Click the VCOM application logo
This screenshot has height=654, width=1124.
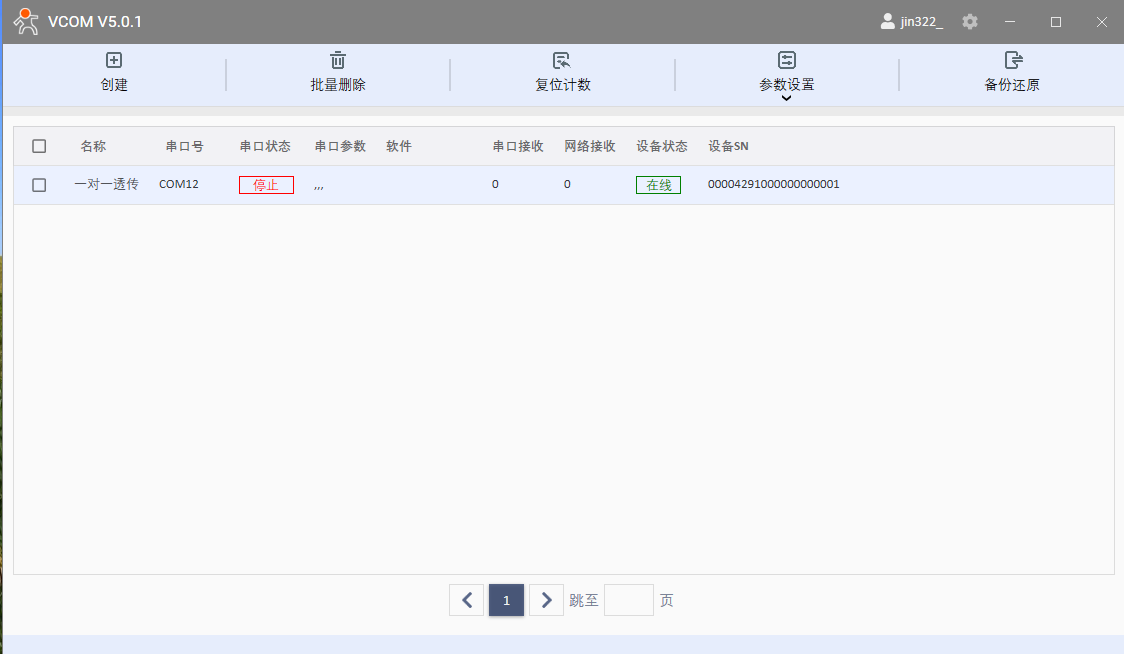[x=27, y=22]
